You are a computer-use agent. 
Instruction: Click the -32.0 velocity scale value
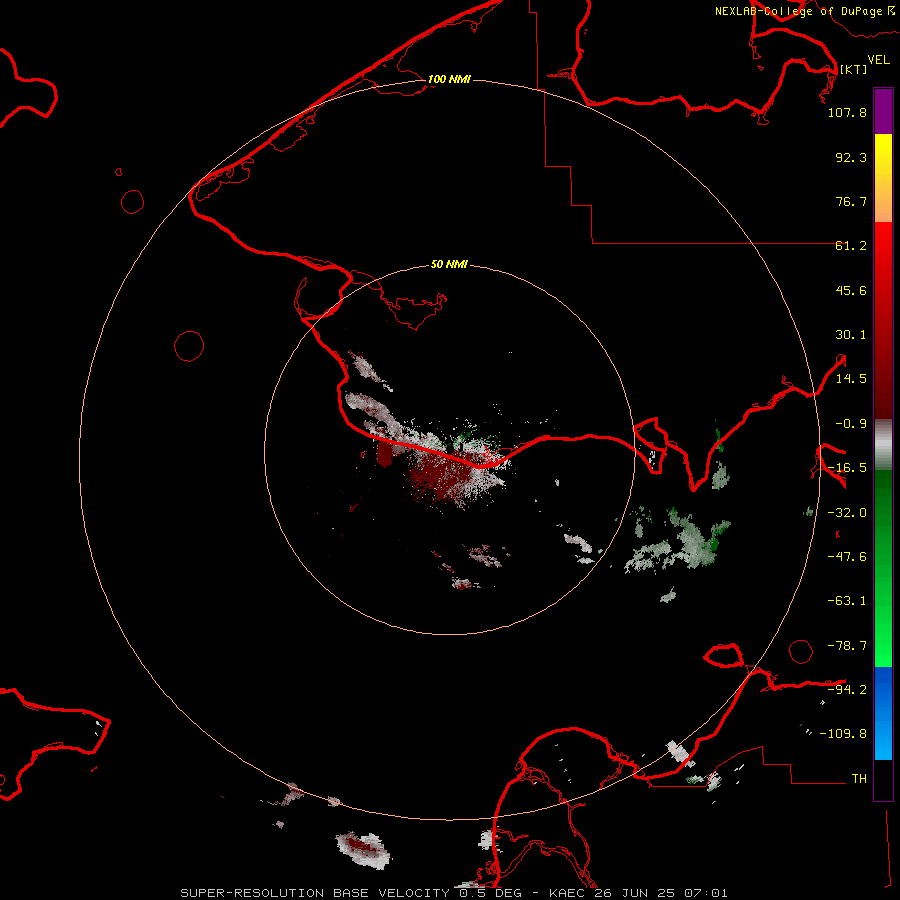point(847,513)
